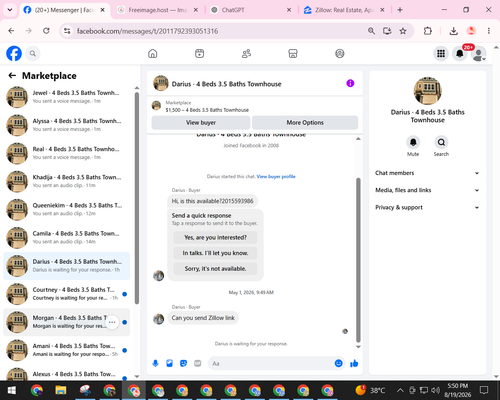The image size is (500, 400).
Task: Choose a GIF from the GIF icon
Action: (198, 363)
